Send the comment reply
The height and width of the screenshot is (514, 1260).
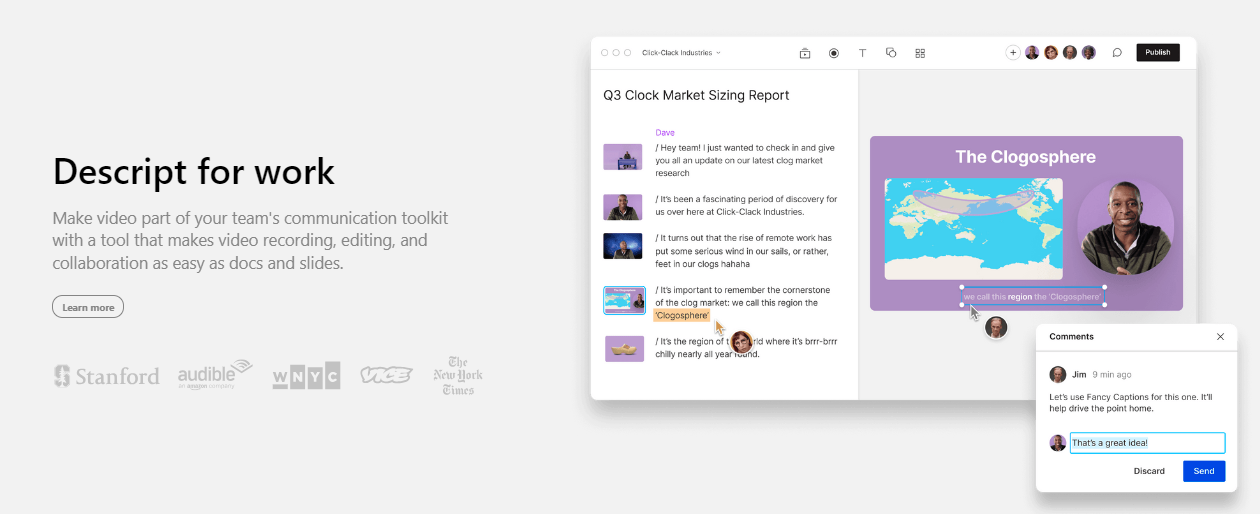[1203, 471]
